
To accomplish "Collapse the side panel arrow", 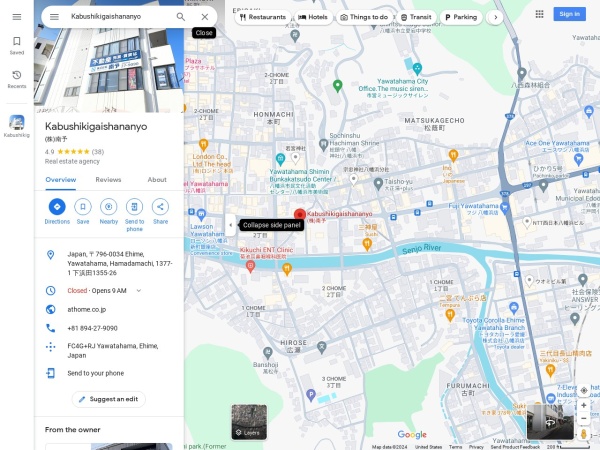I will pos(230,225).
